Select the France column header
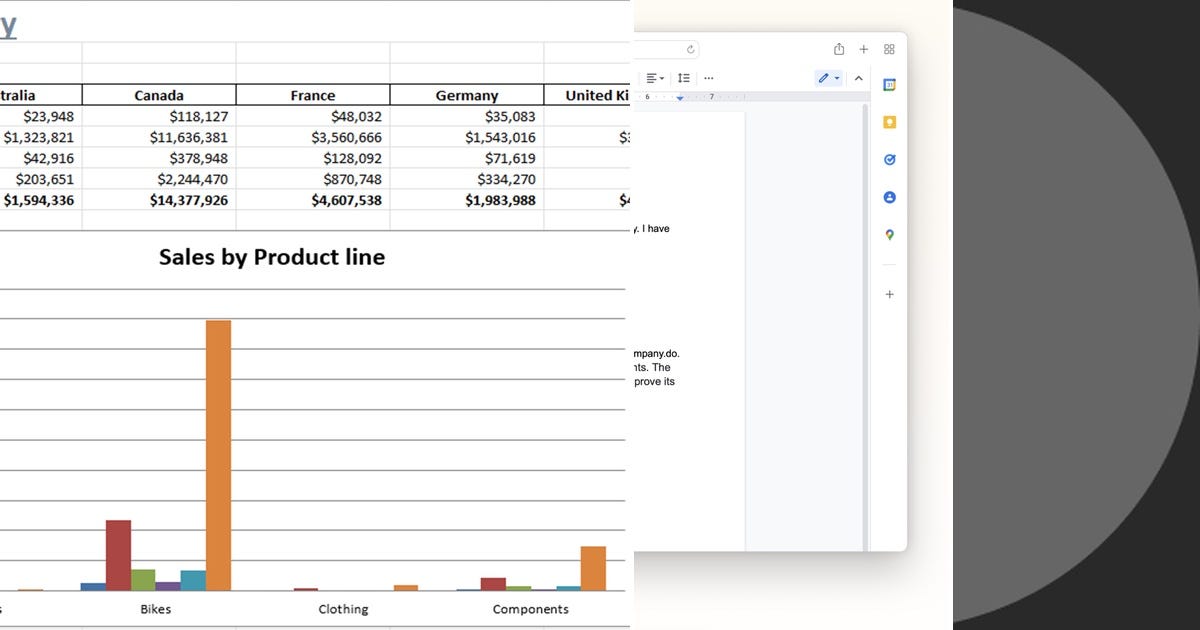This screenshot has width=1200, height=630. coord(313,95)
